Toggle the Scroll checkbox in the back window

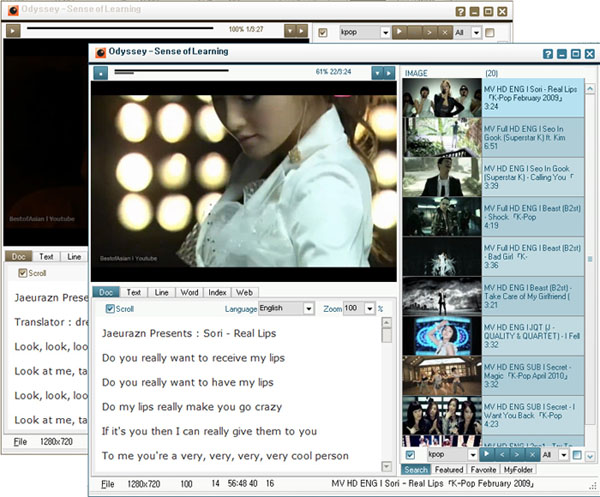23,273
